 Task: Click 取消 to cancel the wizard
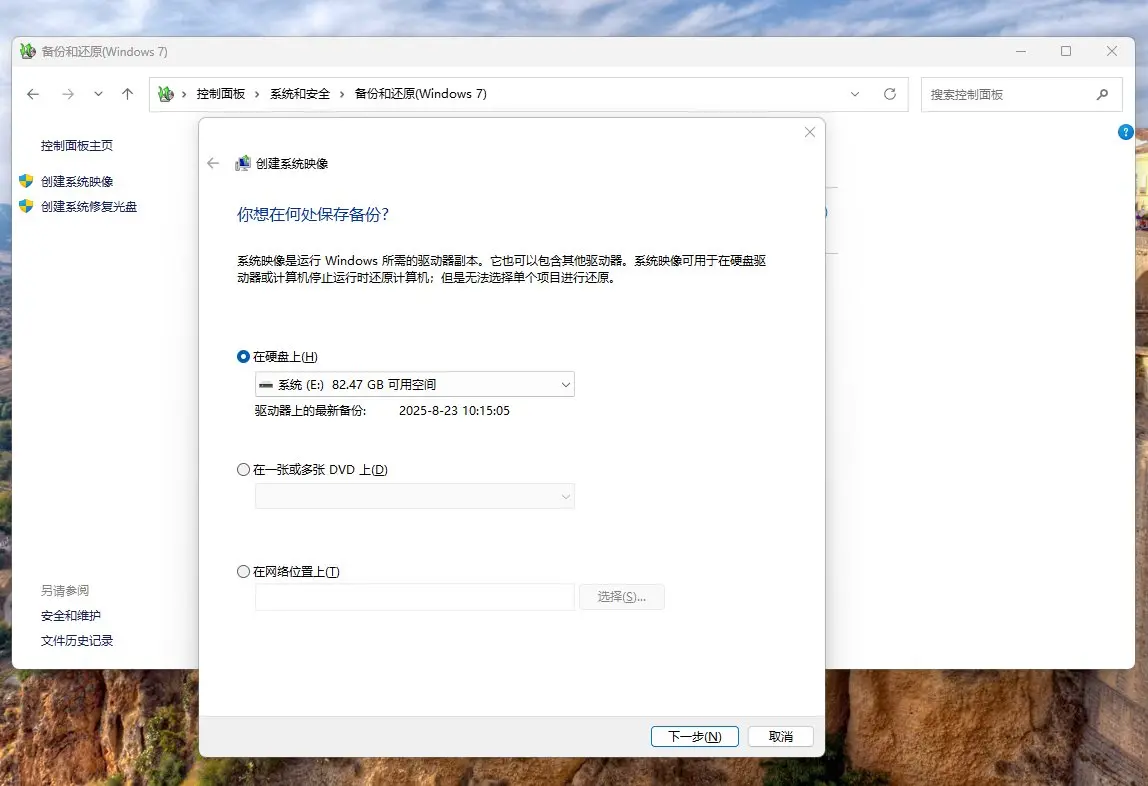(780, 736)
